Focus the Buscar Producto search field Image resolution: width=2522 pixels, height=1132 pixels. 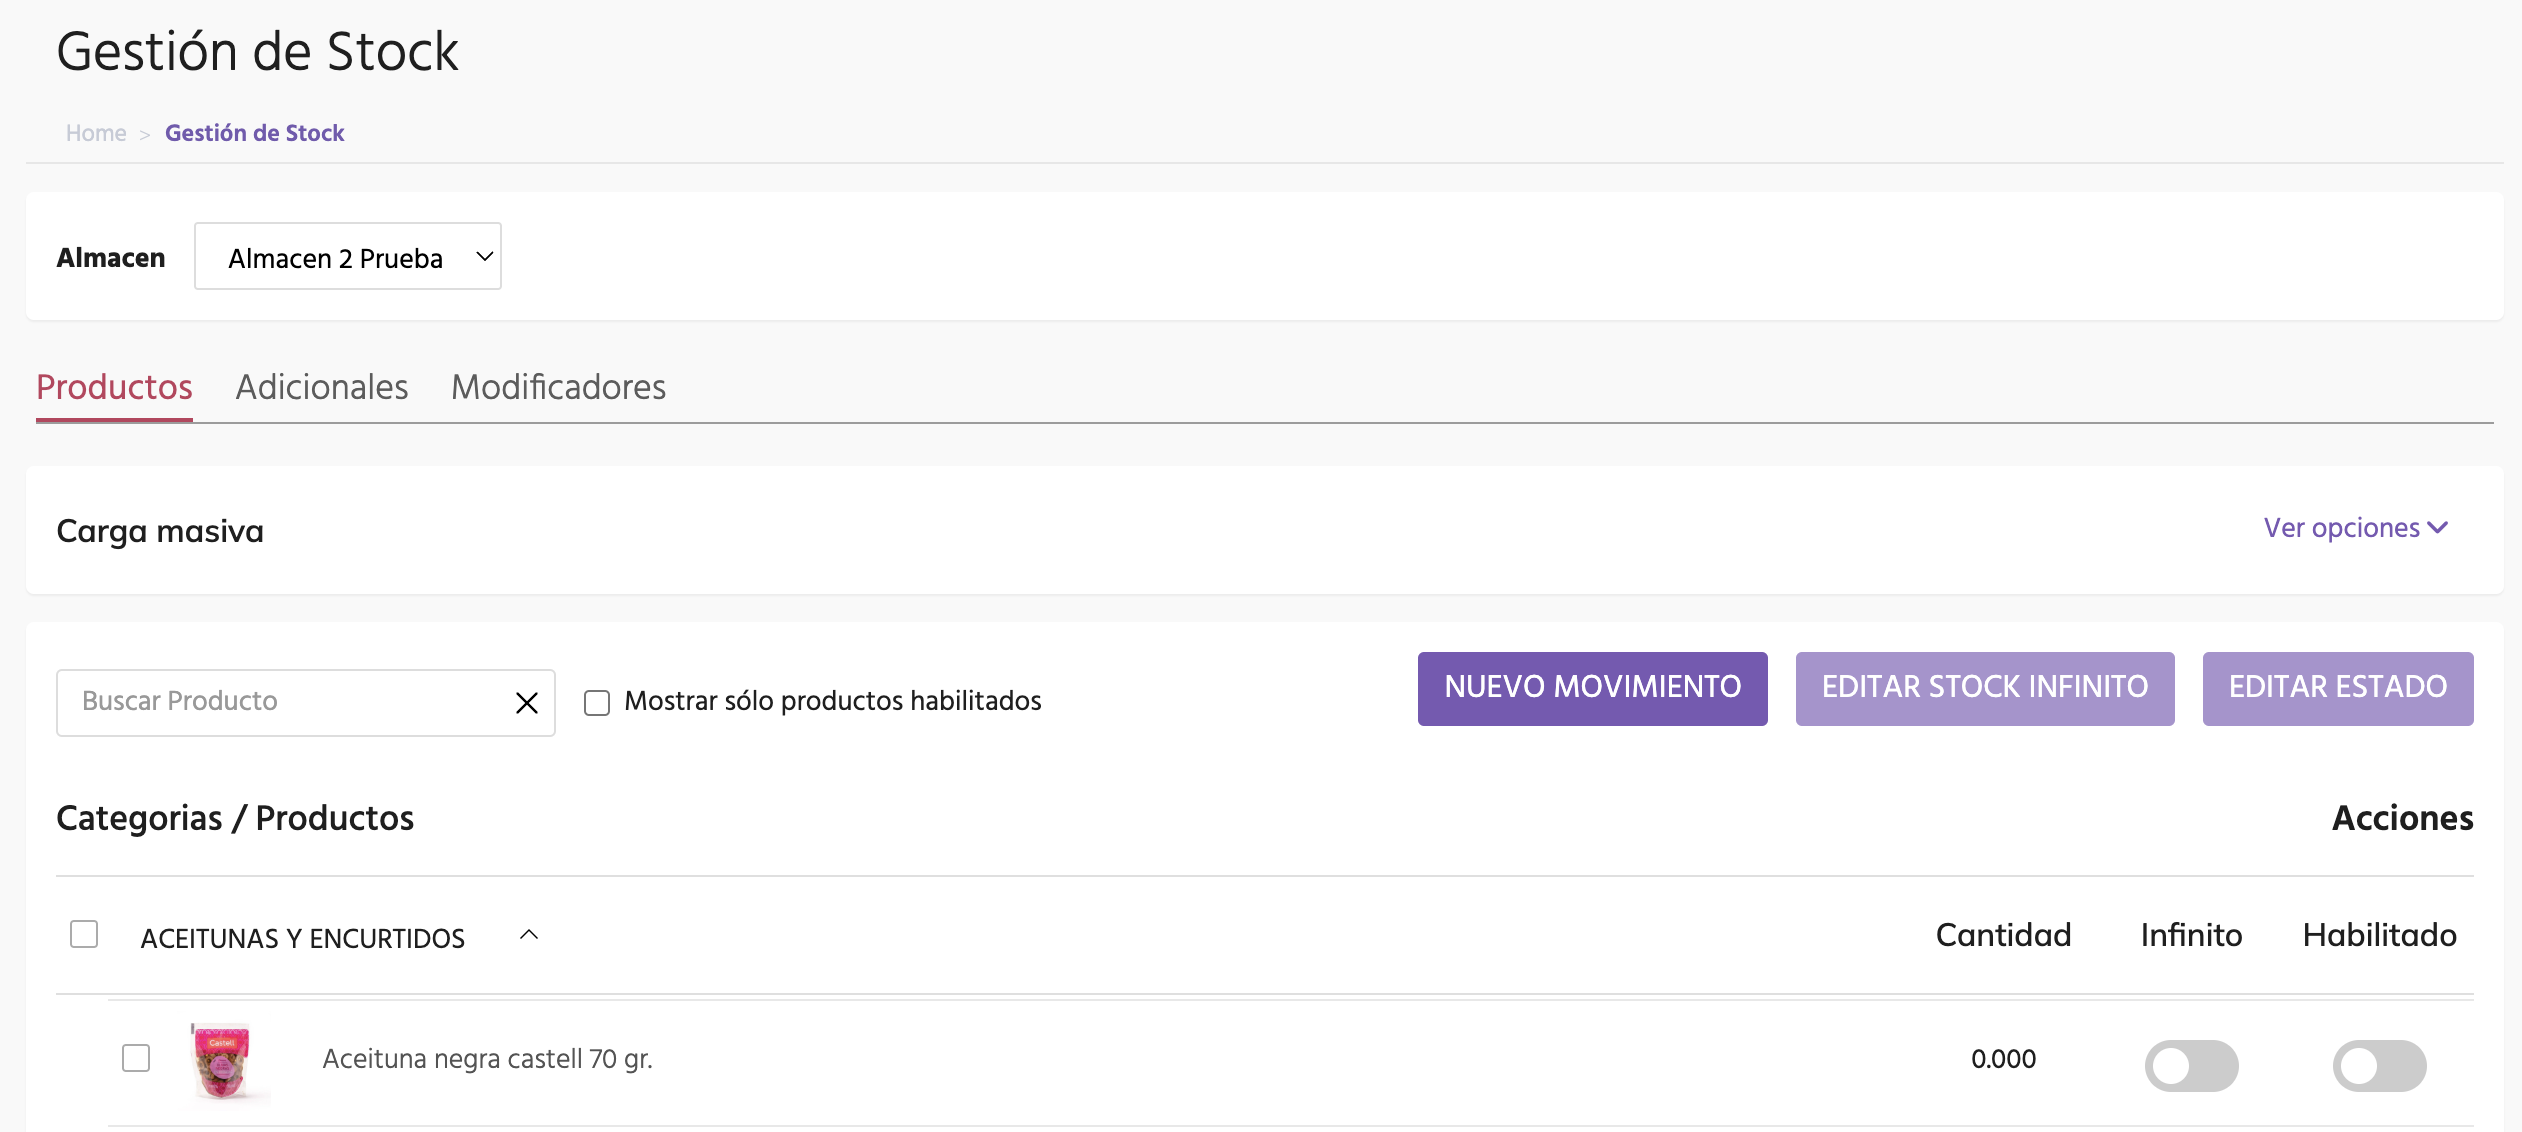point(285,702)
